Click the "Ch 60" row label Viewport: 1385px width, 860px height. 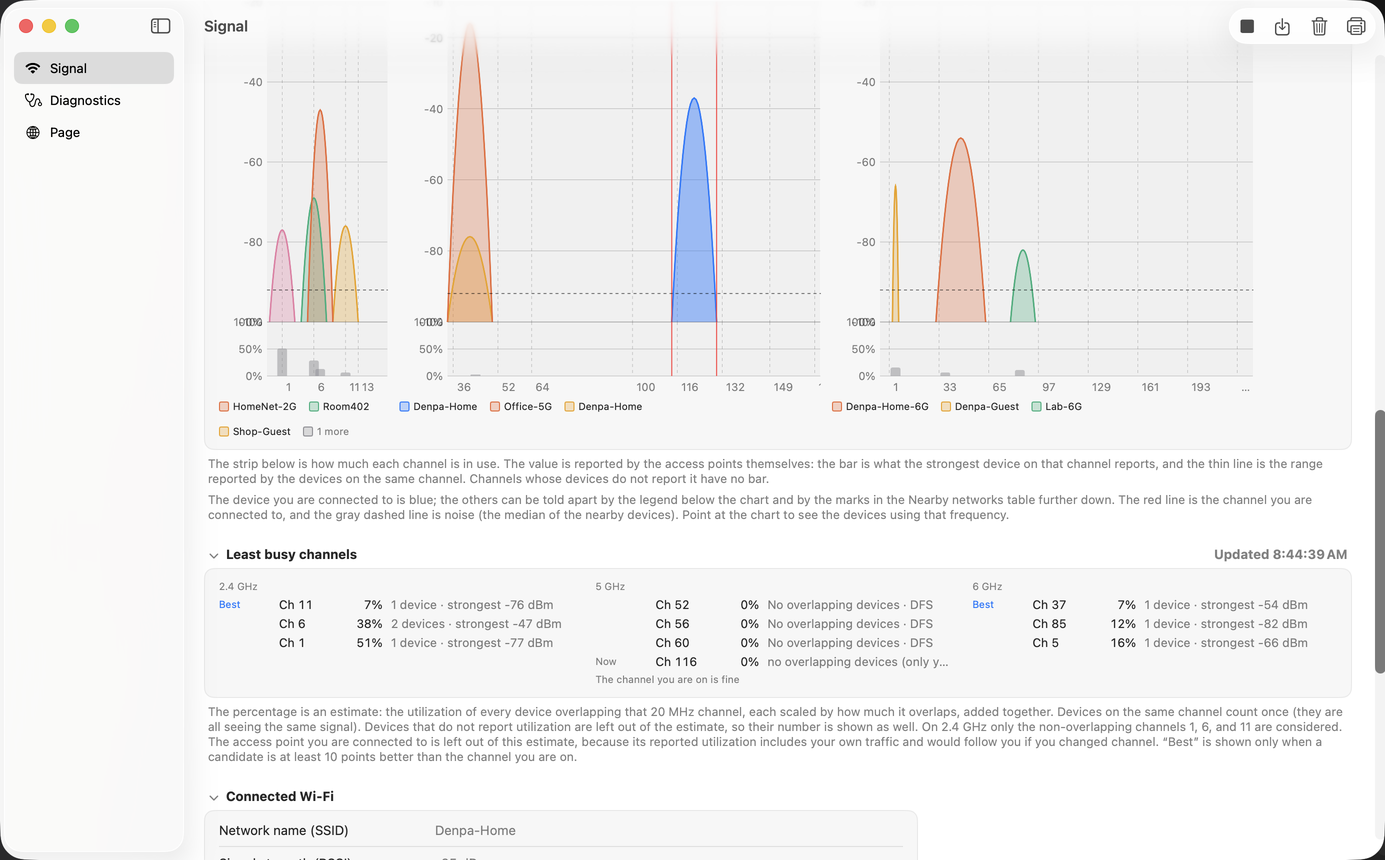[x=673, y=643]
